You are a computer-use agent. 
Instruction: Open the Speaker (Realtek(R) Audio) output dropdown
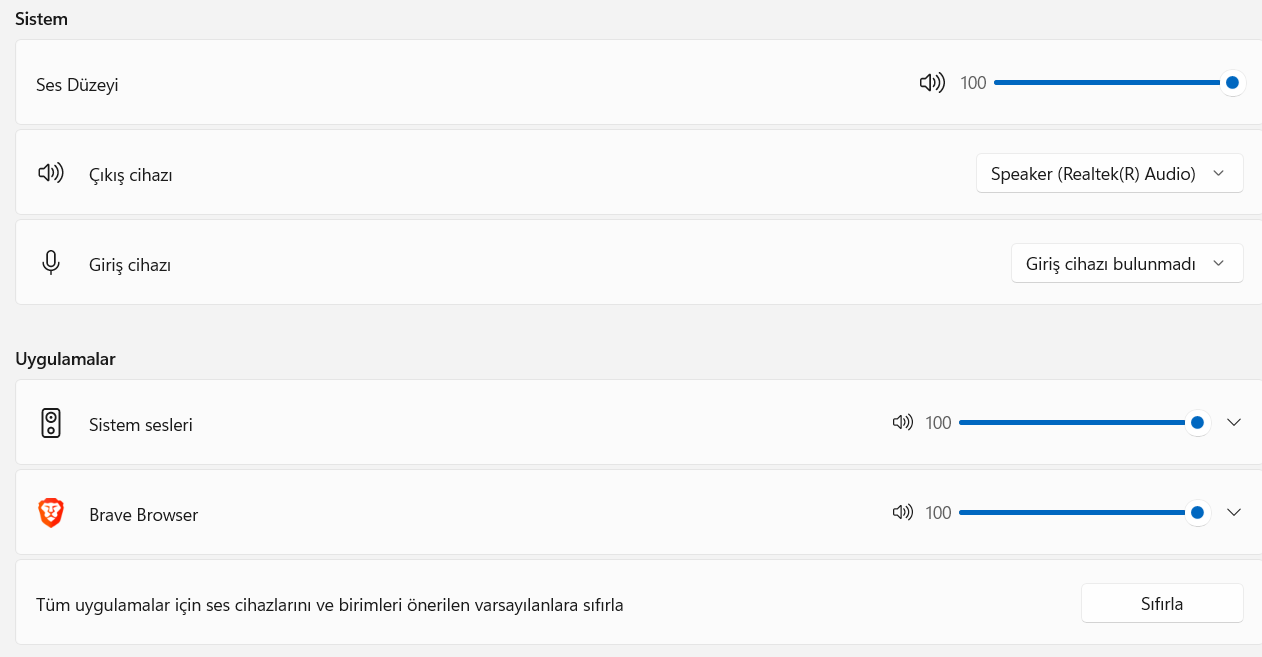[1109, 173]
